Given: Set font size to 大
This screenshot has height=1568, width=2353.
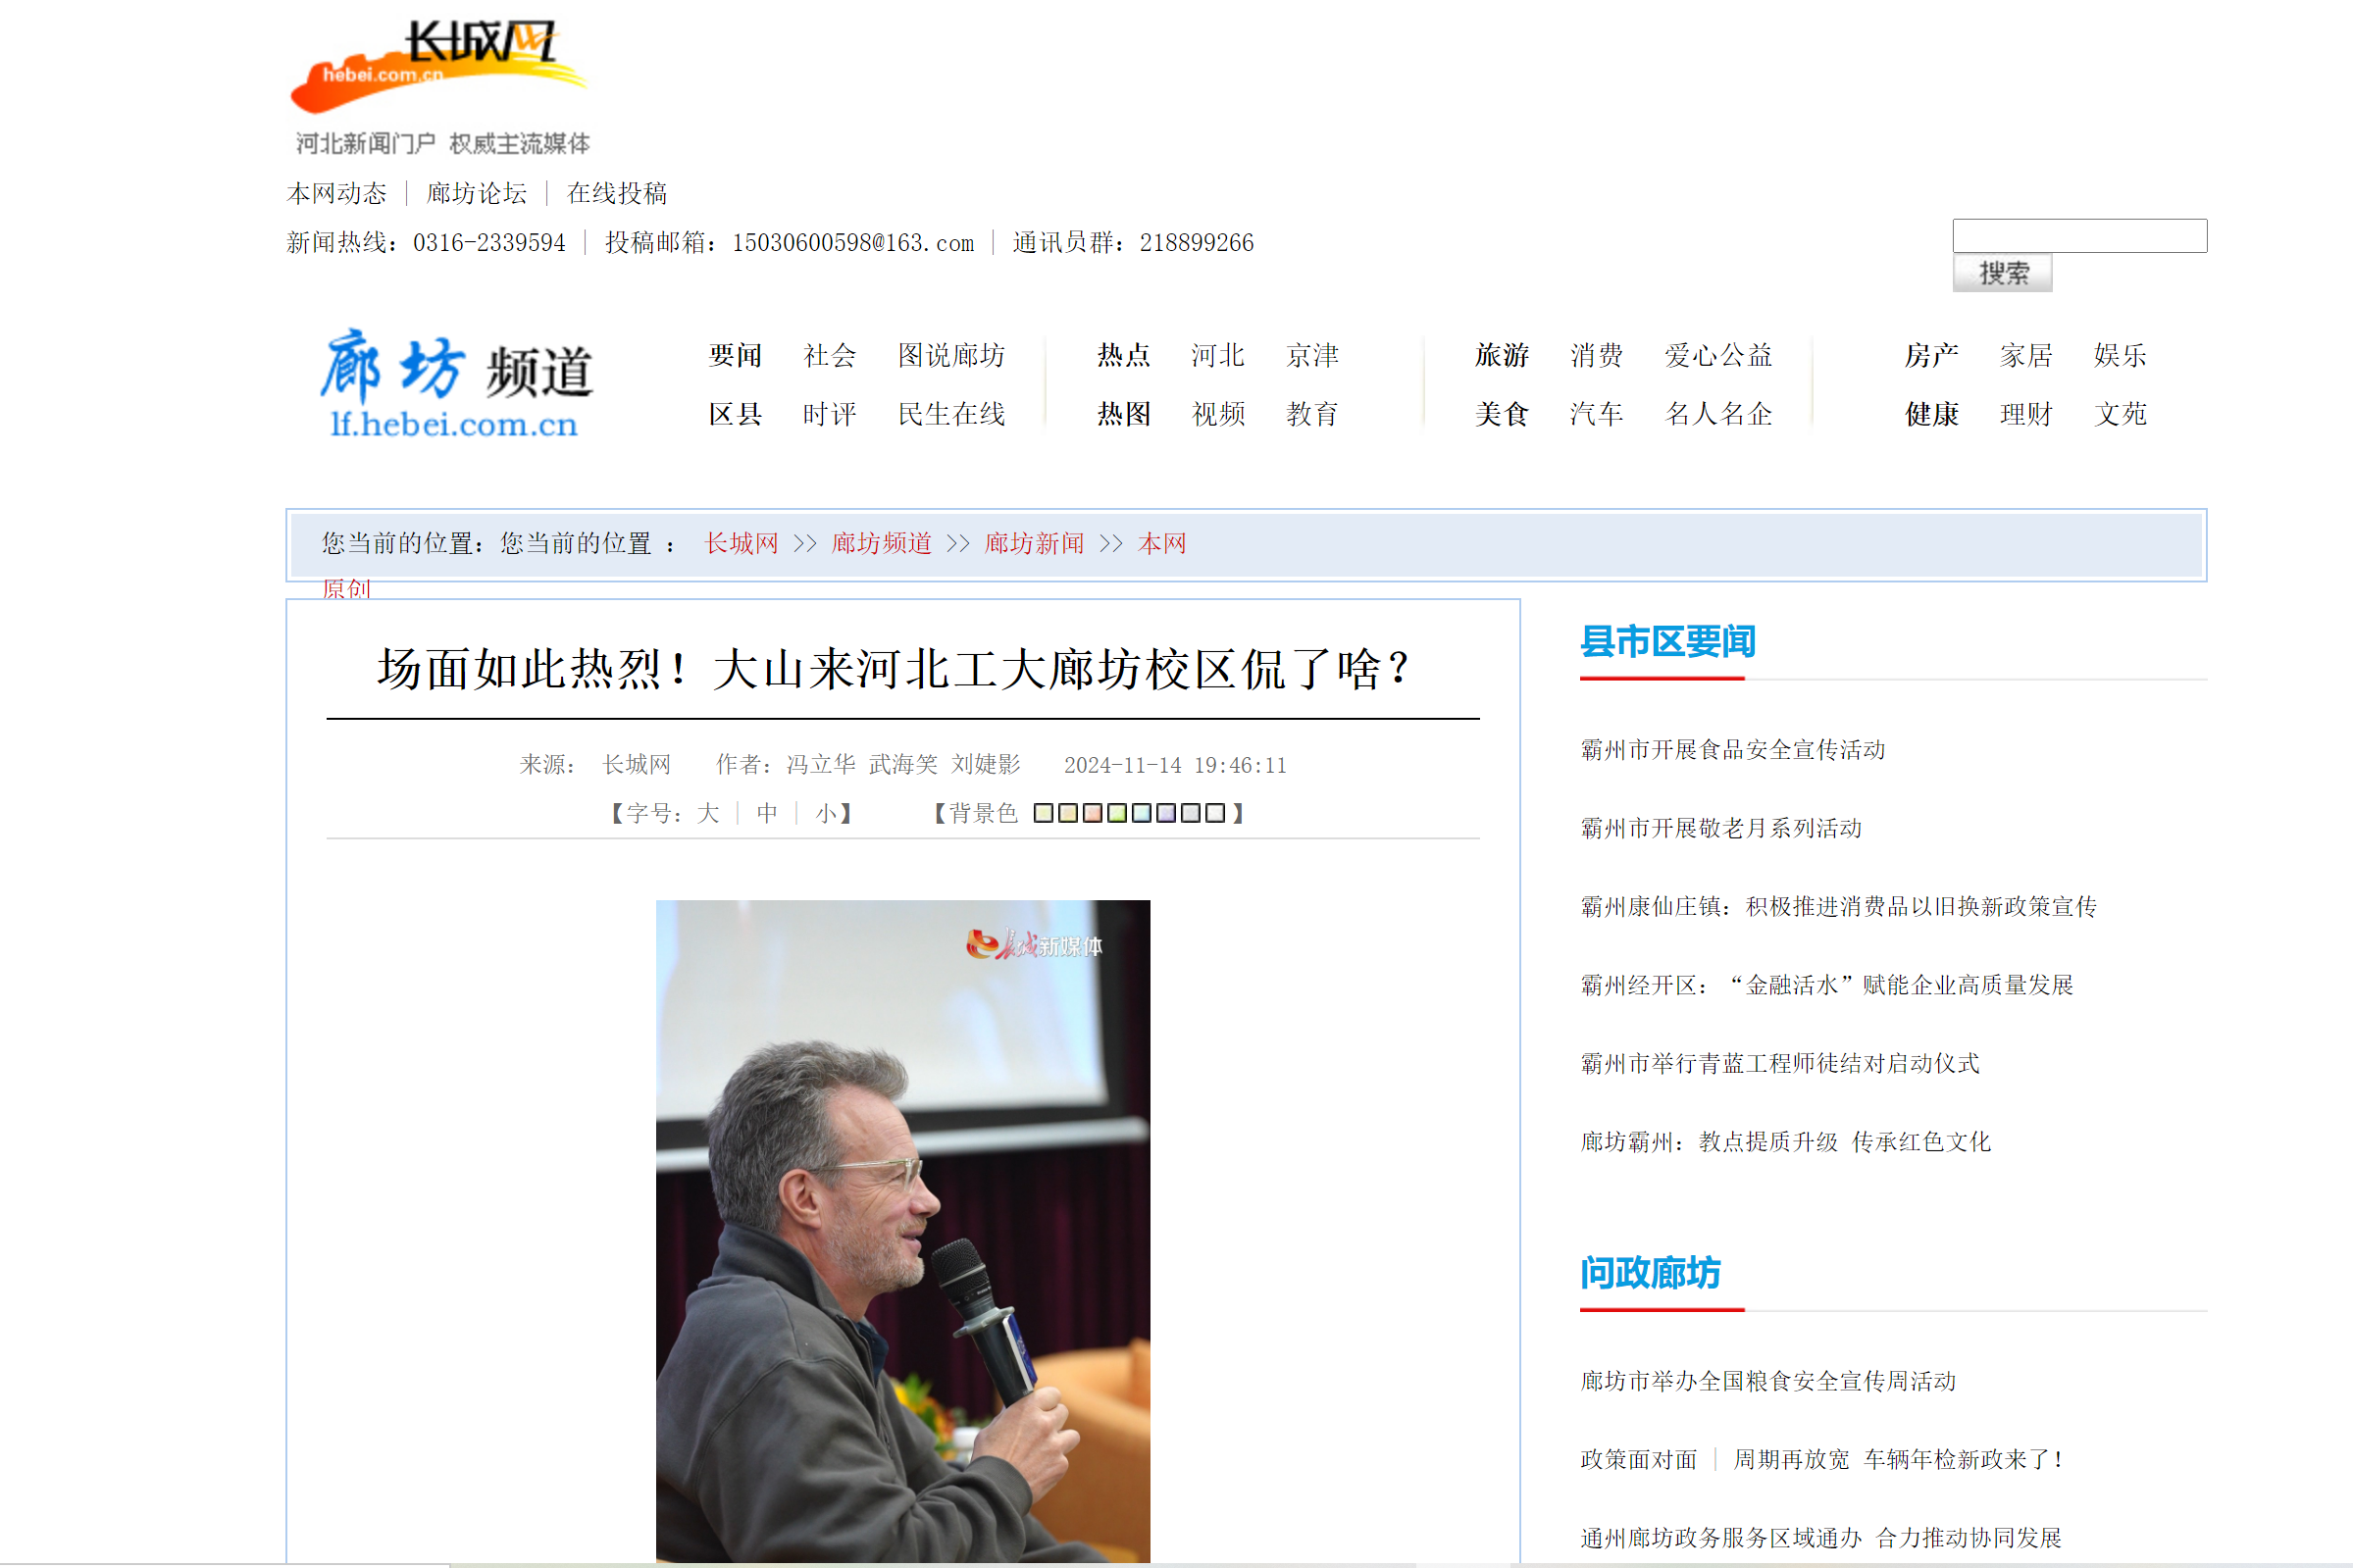Looking at the screenshot, I should (708, 813).
